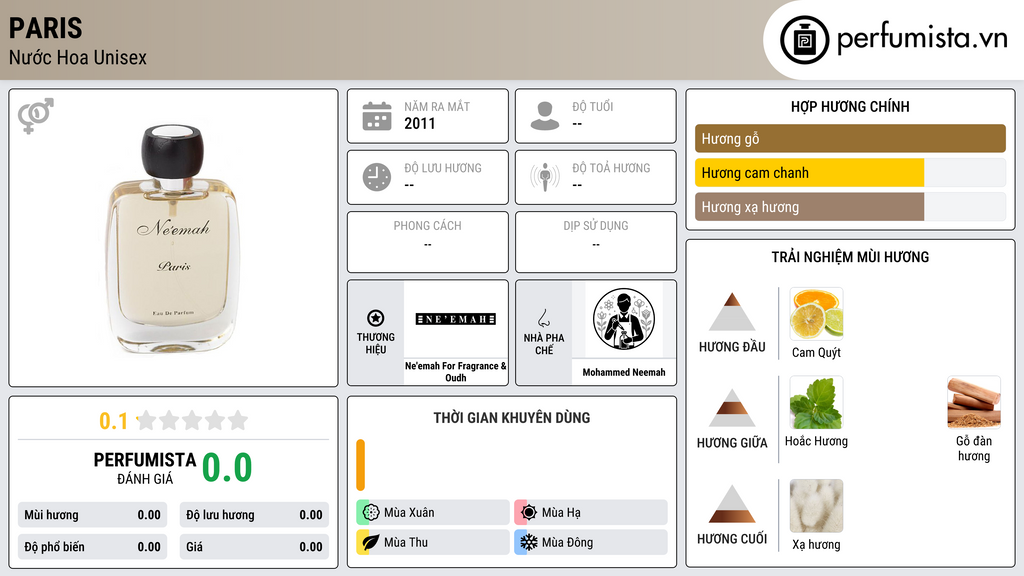Click the Mùa Thu leaf icon
Image resolution: width=1024 pixels, height=576 pixels.
point(371,542)
